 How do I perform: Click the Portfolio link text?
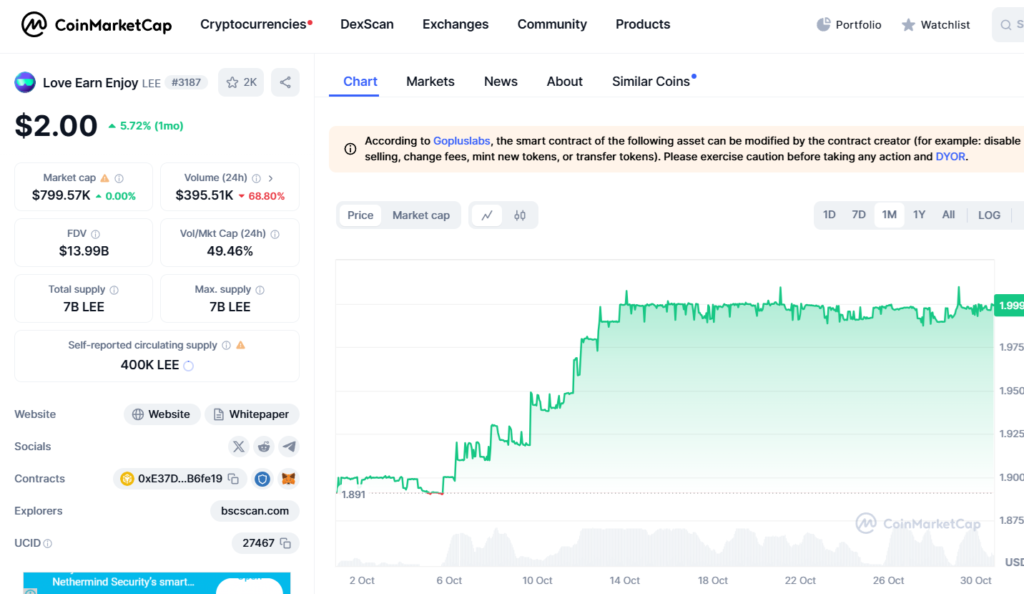point(858,25)
